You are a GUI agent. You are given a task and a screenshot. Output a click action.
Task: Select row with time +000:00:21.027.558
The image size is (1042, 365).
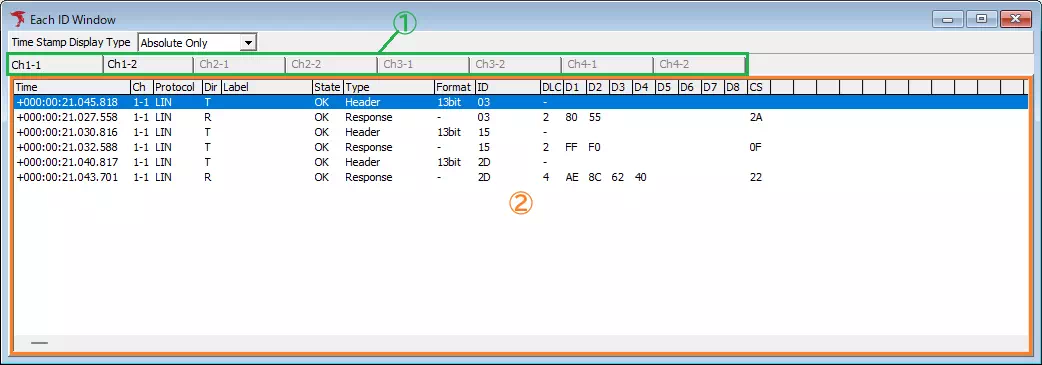point(520,117)
